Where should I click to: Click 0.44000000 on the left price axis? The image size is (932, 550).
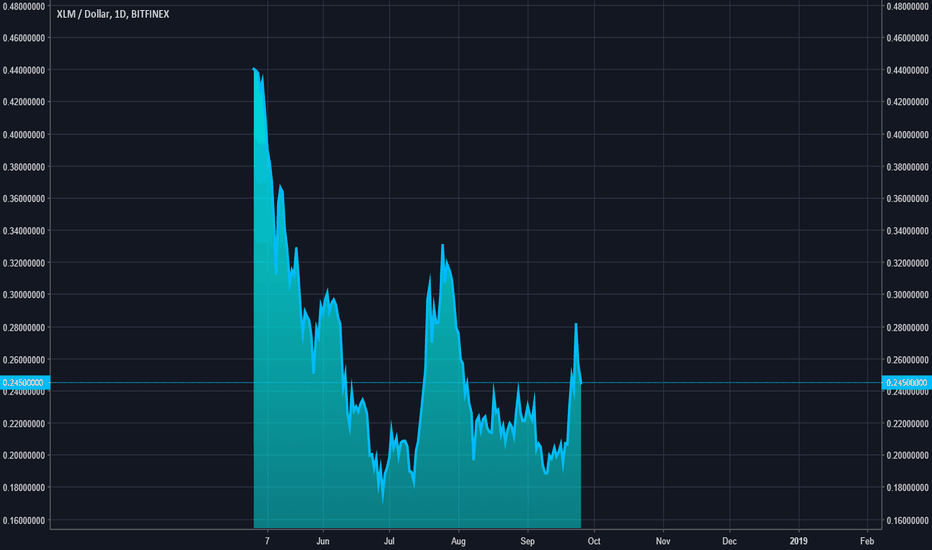[x=24, y=70]
